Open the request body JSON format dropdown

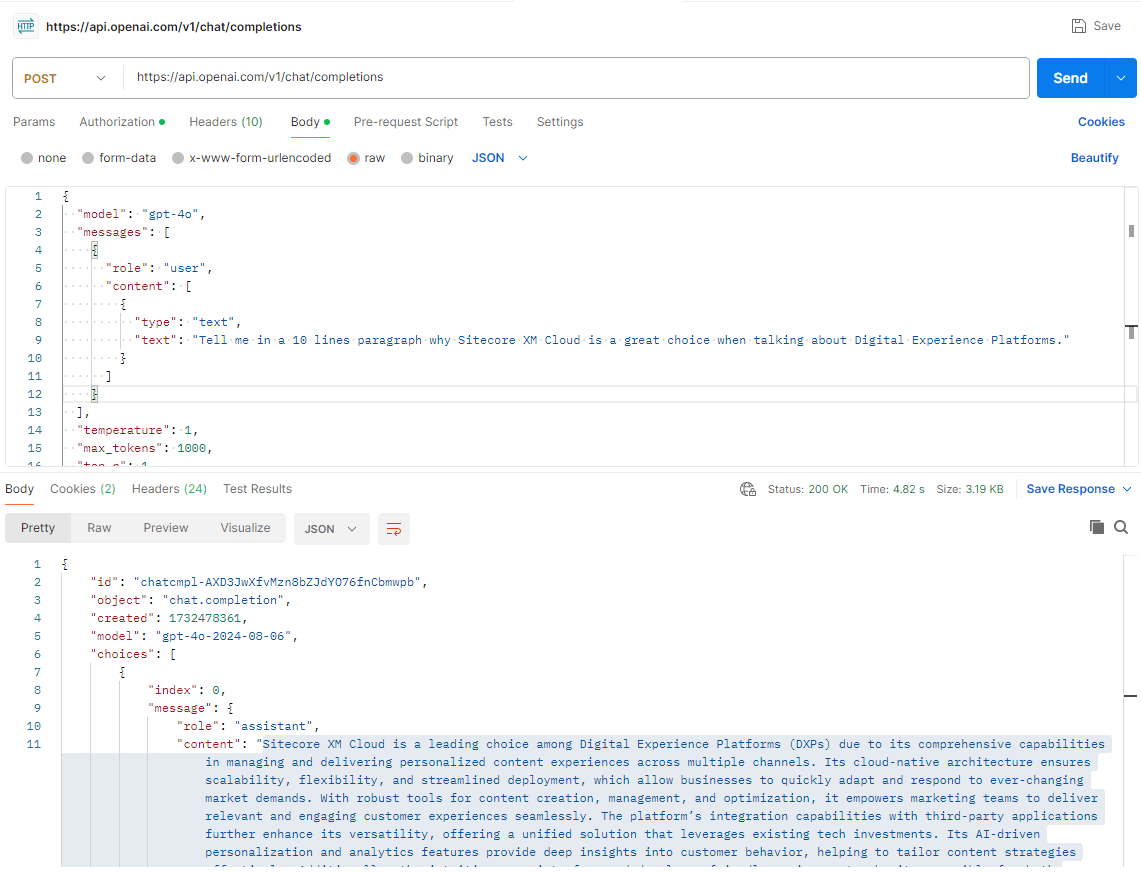click(499, 158)
